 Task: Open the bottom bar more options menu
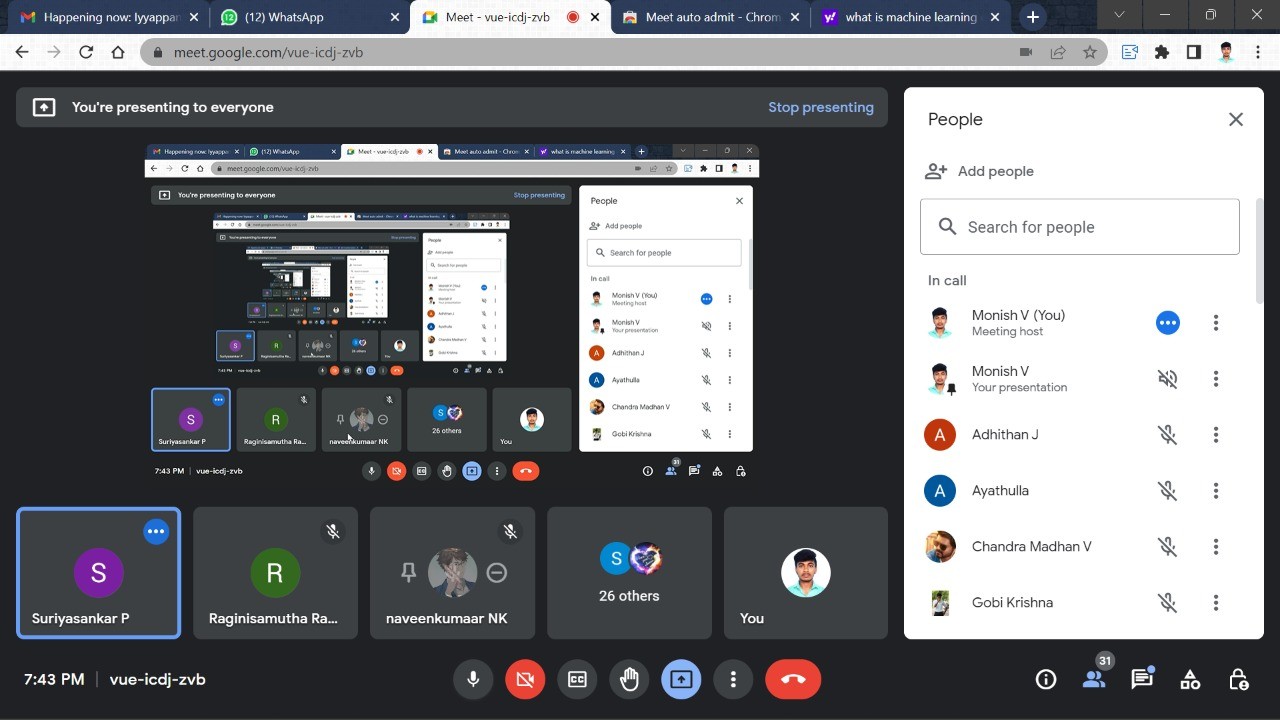click(733, 679)
